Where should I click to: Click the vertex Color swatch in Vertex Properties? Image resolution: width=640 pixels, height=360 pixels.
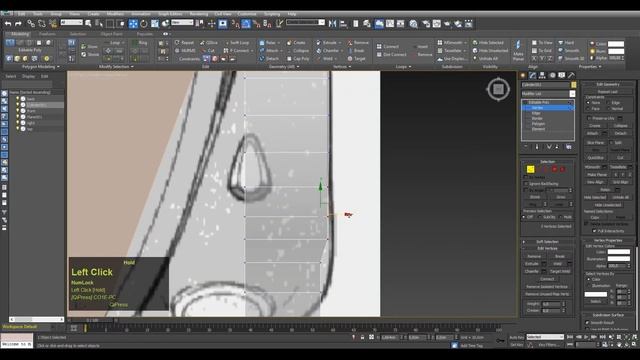618,252
